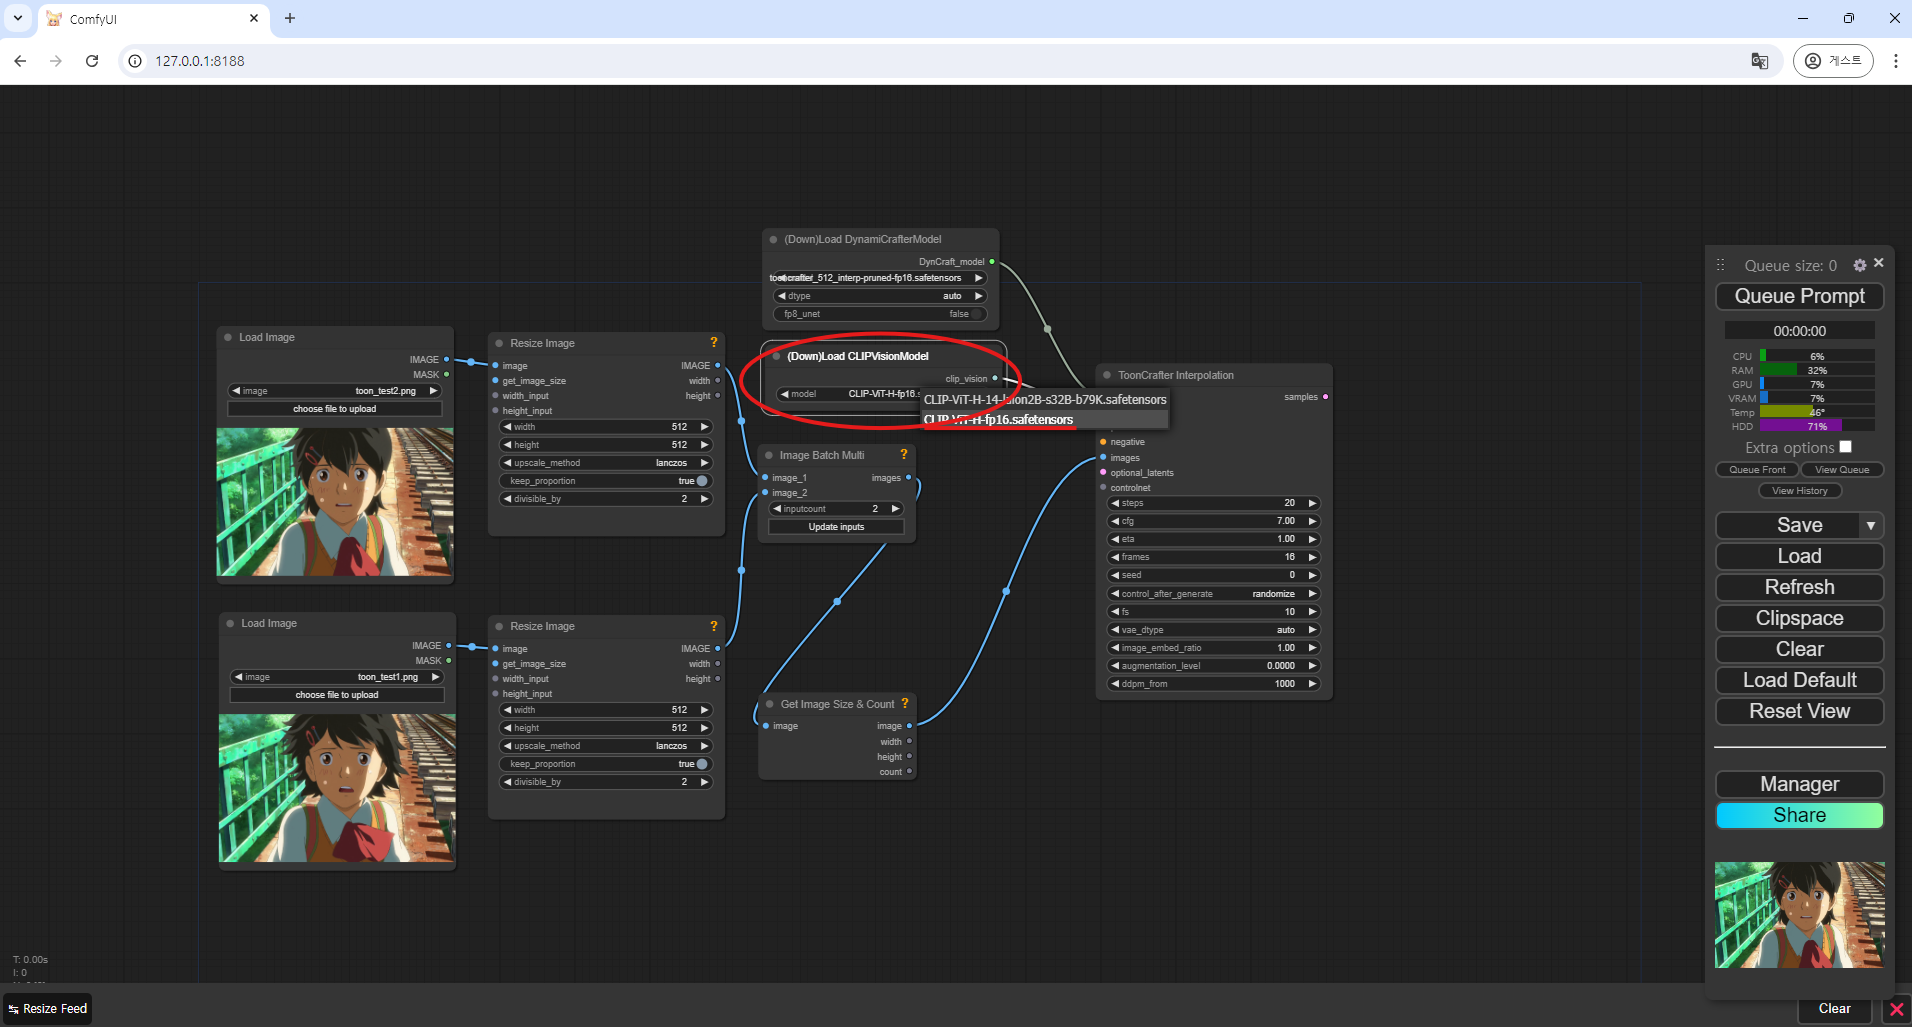The image size is (1912, 1027).
Task: Reload the browser page
Action: click(92, 61)
